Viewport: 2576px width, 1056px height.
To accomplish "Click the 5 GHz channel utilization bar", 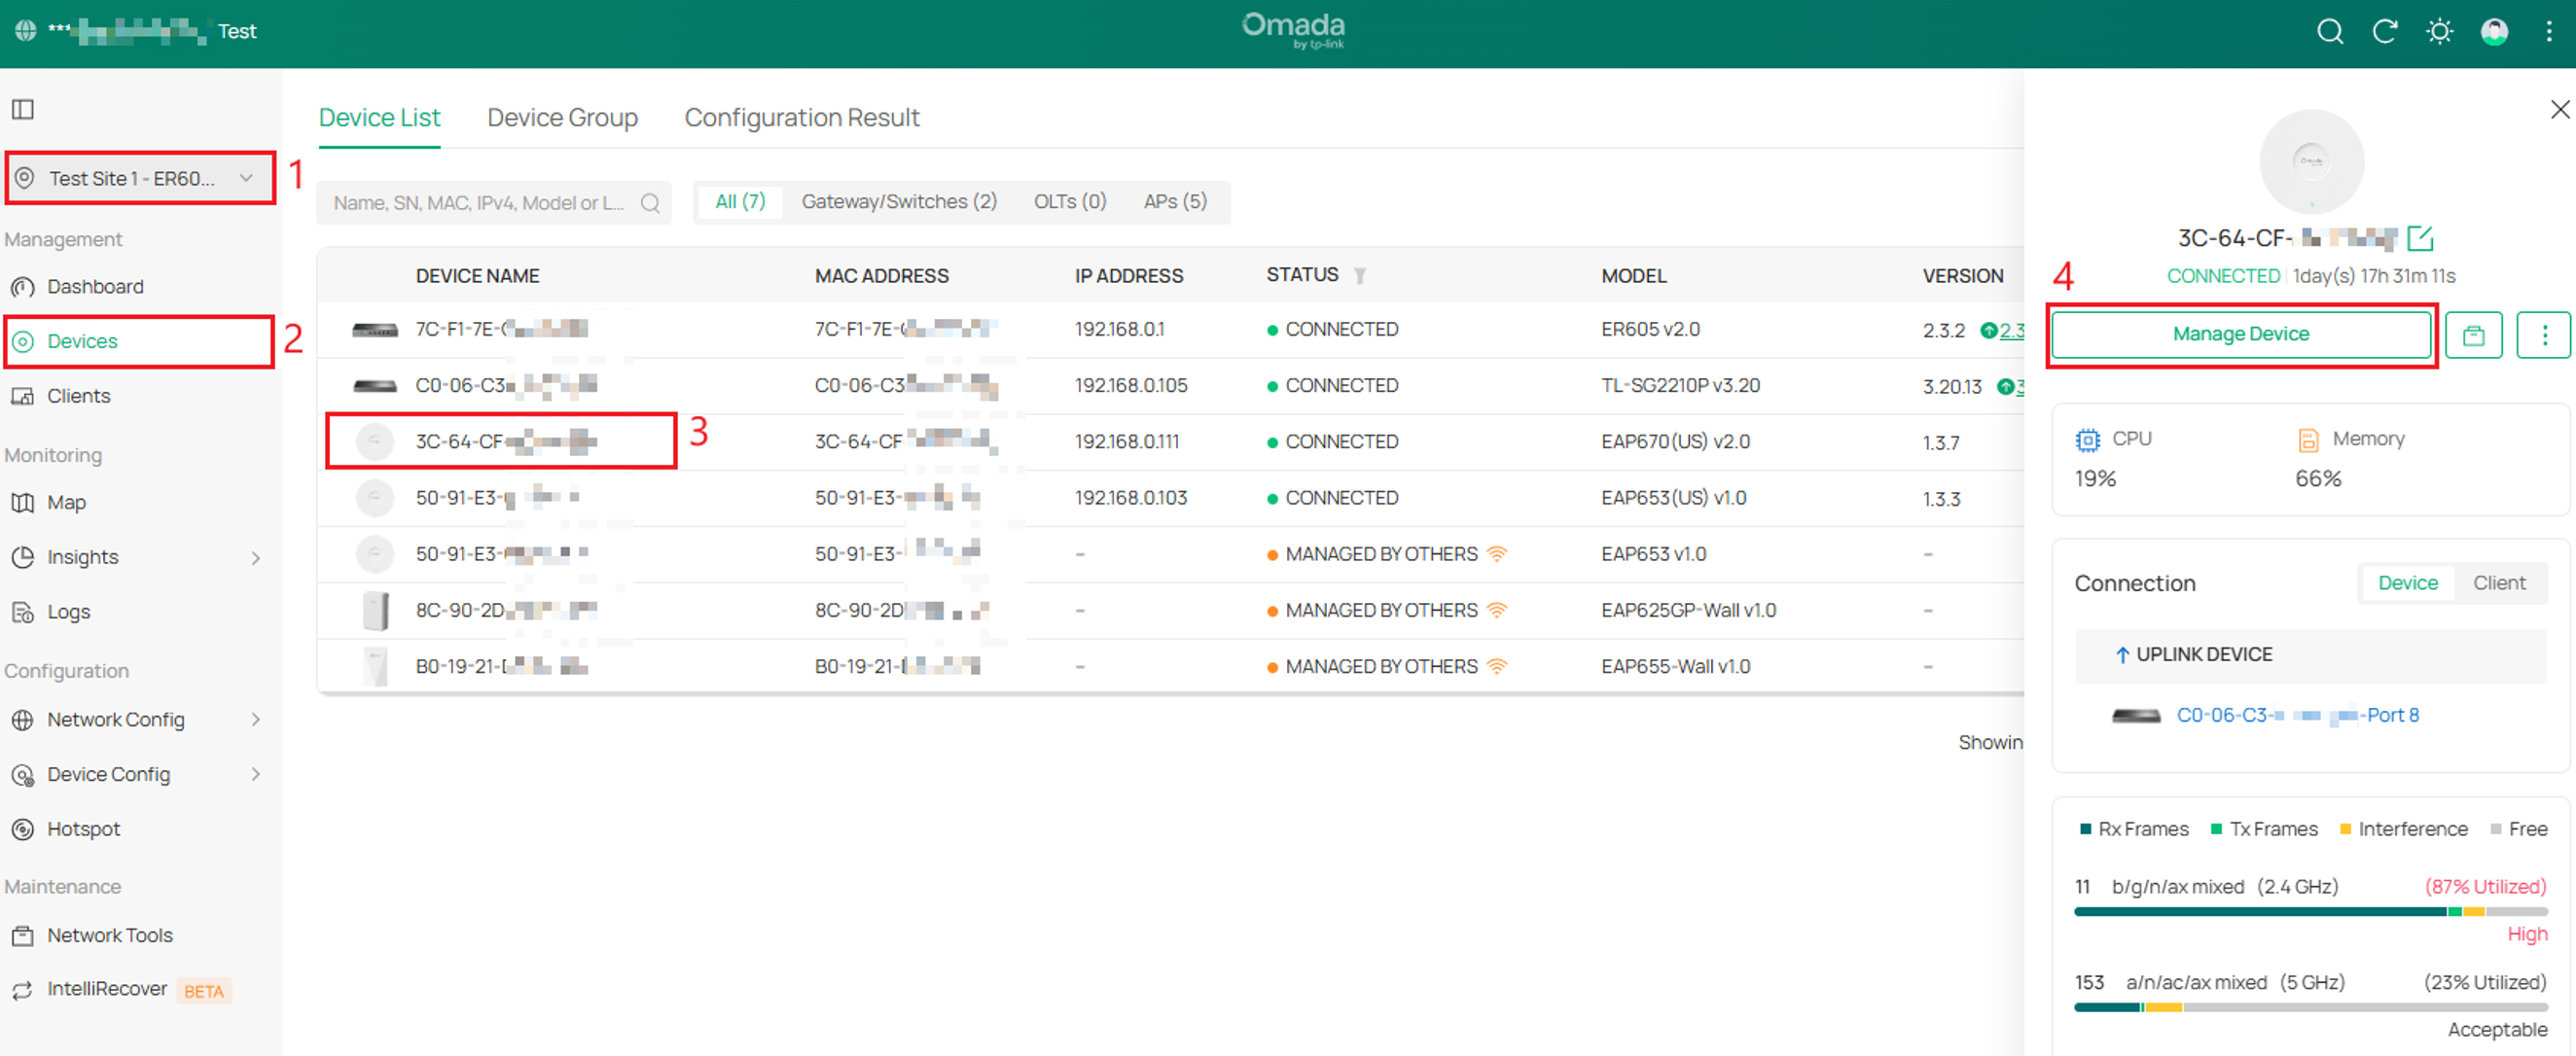I will 2310,1008.
